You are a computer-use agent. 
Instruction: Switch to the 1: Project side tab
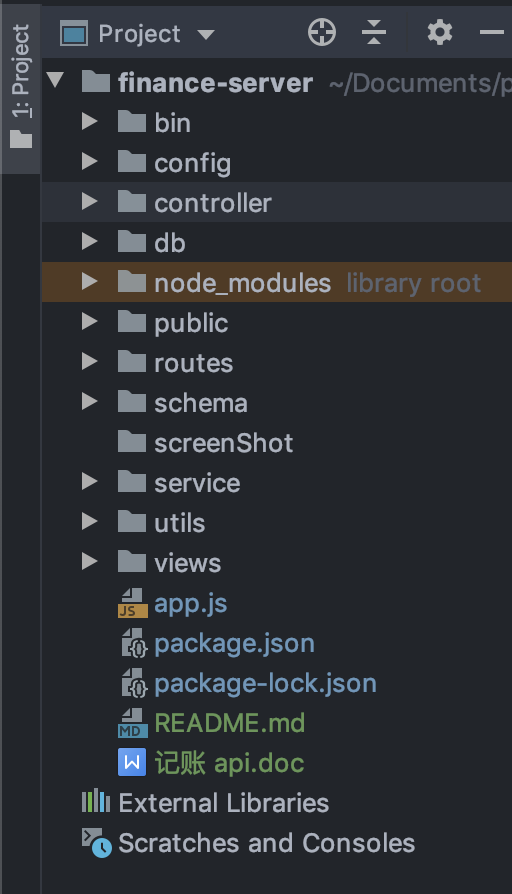[x=21, y=87]
